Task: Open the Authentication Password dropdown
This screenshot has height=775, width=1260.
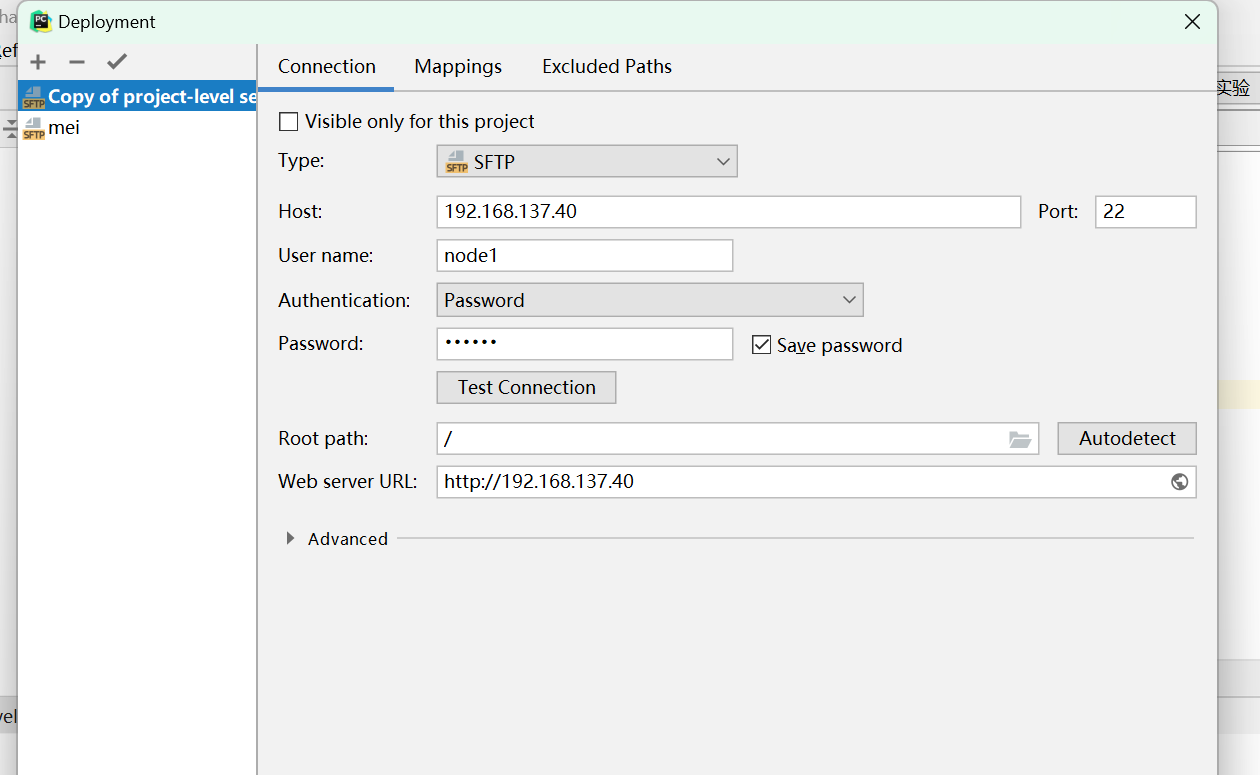Action: coord(650,300)
